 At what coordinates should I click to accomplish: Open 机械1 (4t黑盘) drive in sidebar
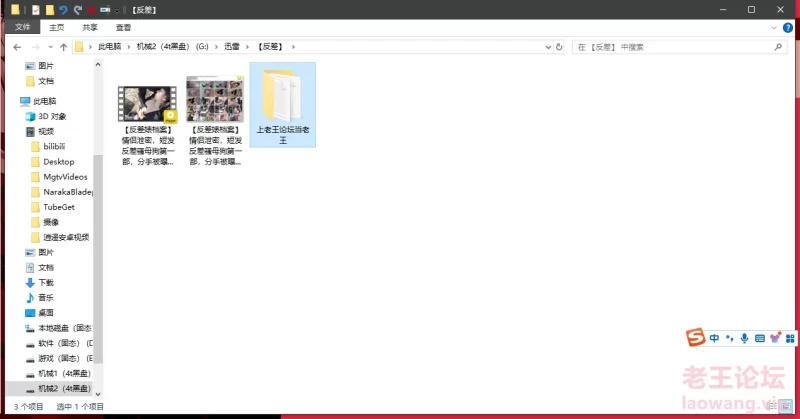[x=58, y=374]
